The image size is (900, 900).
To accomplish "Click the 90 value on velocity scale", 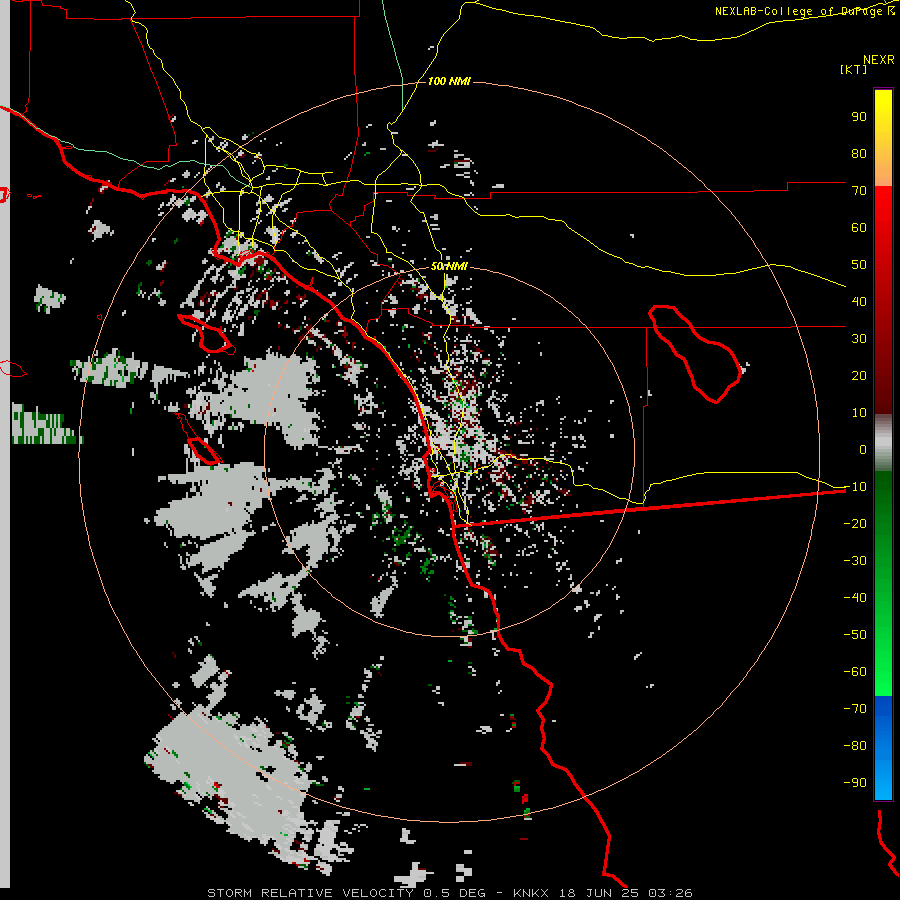I will click(x=859, y=117).
